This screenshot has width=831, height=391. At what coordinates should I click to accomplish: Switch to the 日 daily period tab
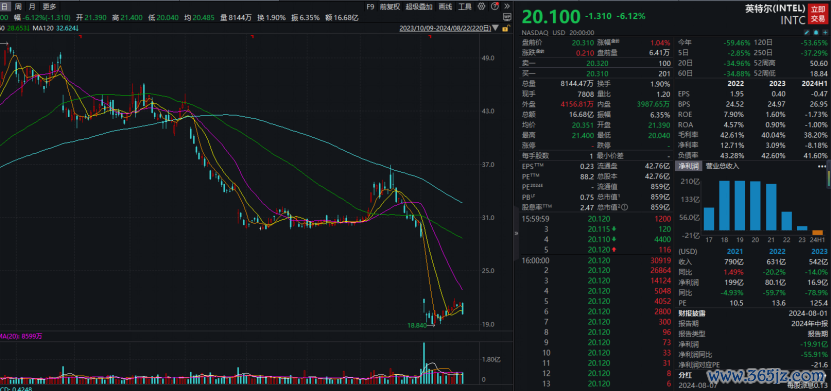(x=5, y=7)
